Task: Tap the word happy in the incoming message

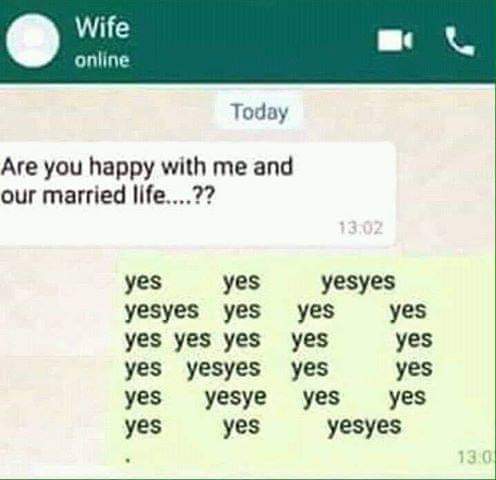Action: pos(122,168)
